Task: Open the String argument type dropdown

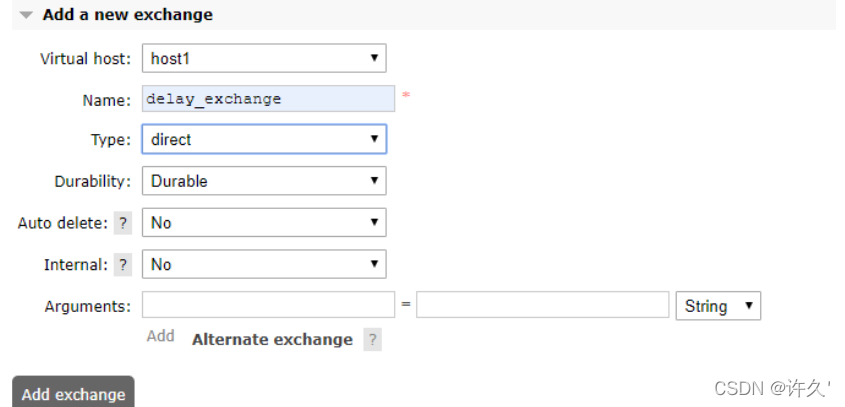Action: [x=718, y=306]
